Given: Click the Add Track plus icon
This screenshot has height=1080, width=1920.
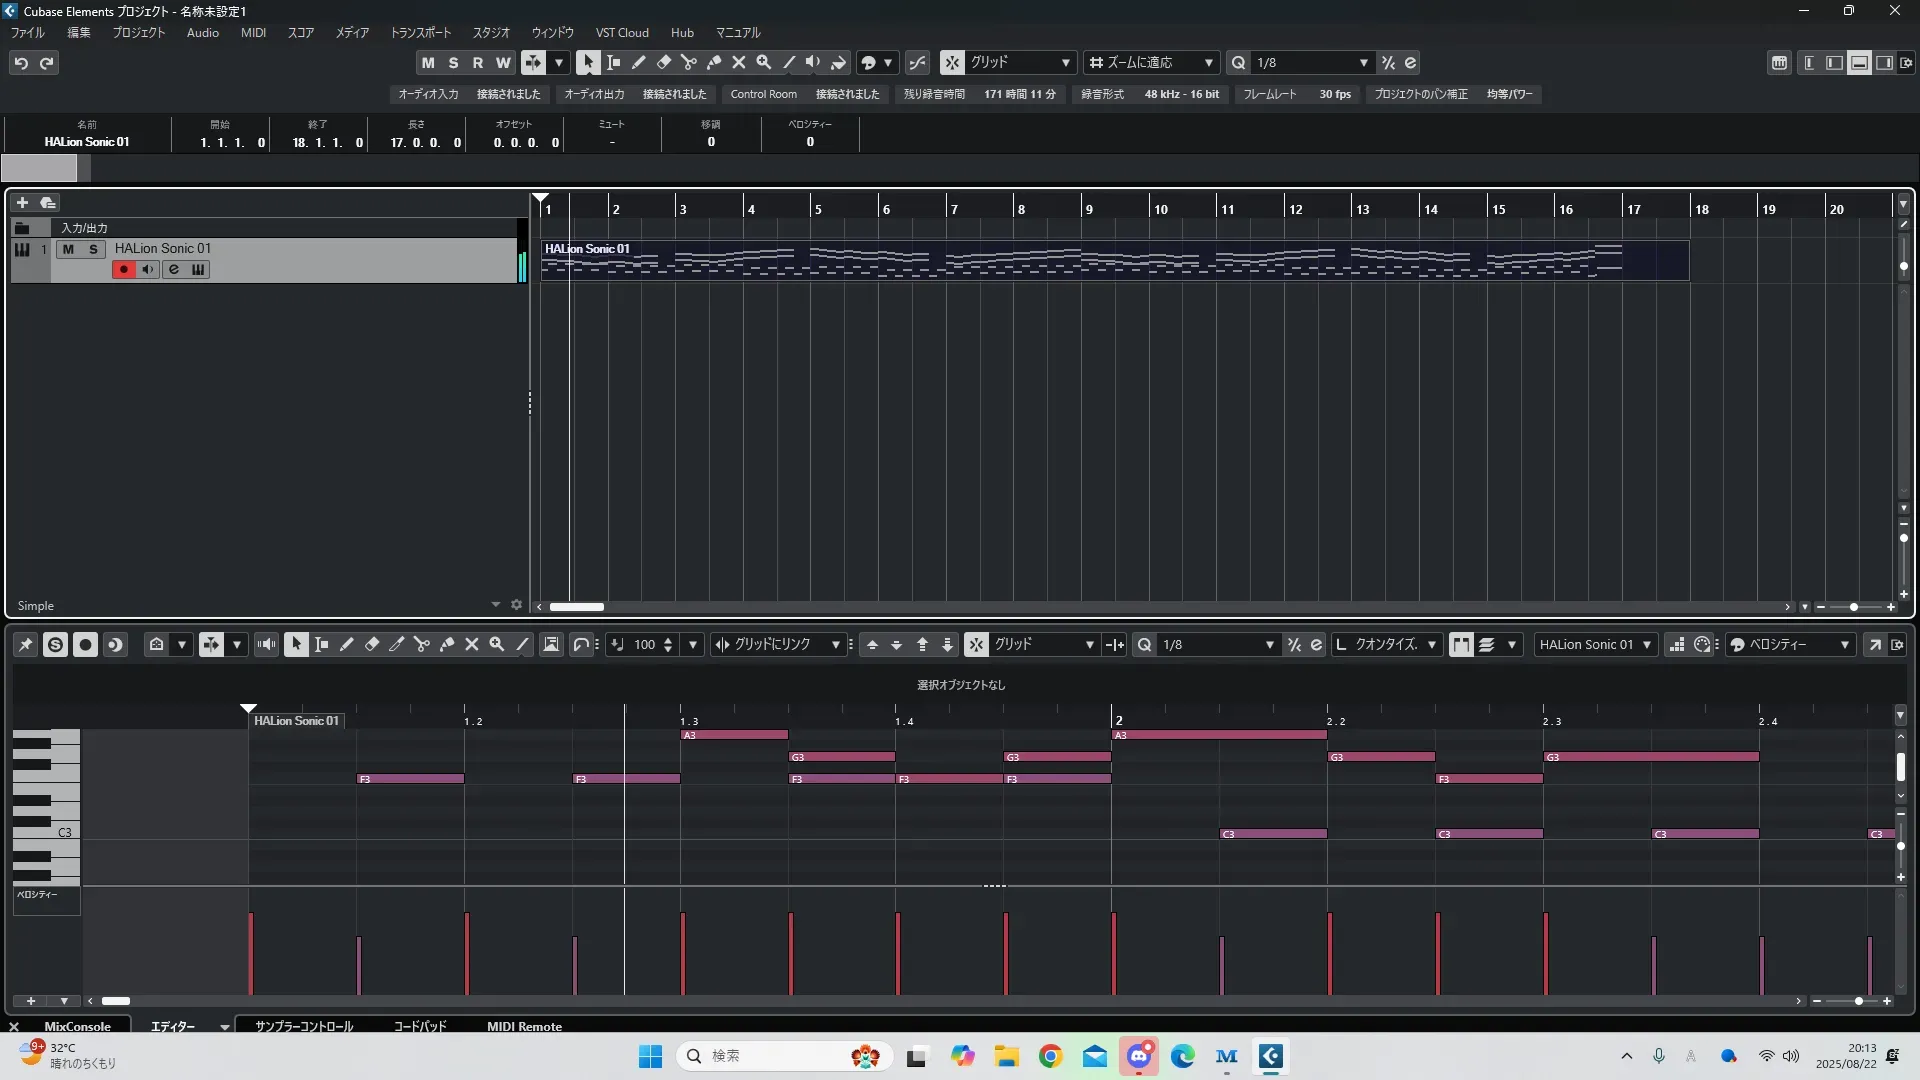Looking at the screenshot, I should (x=22, y=203).
